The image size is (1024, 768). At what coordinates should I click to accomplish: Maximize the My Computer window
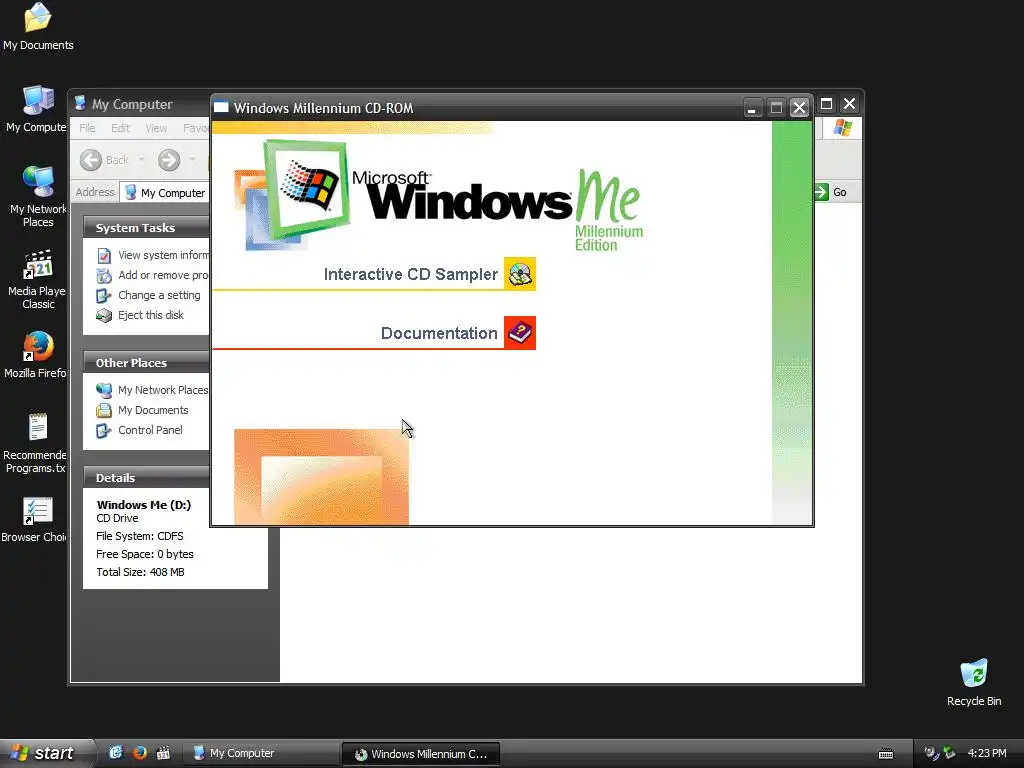coord(826,104)
